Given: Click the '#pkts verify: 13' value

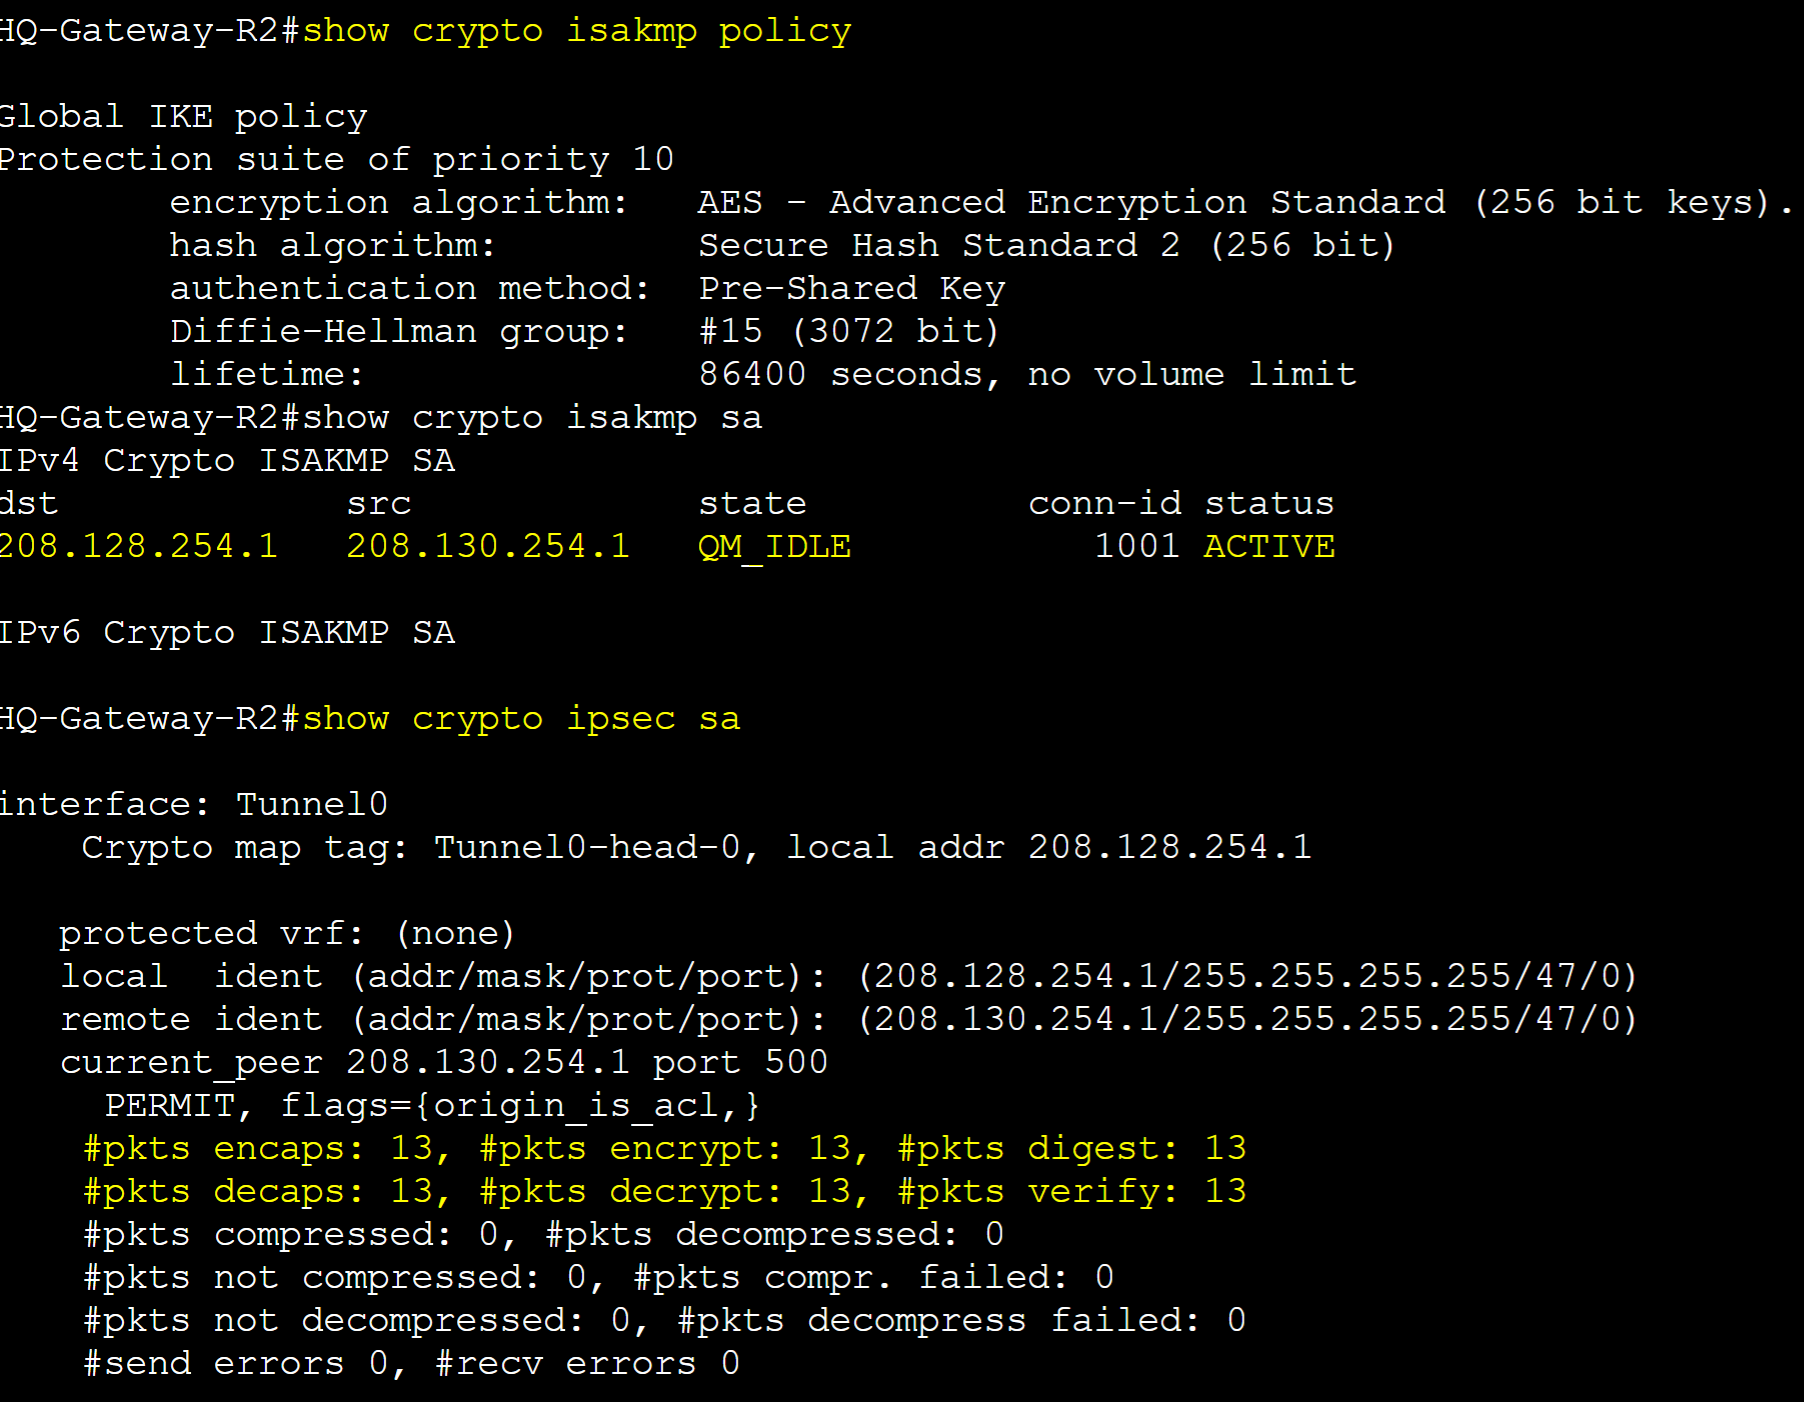Looking at the screenshot, I should (1072, 1191).
